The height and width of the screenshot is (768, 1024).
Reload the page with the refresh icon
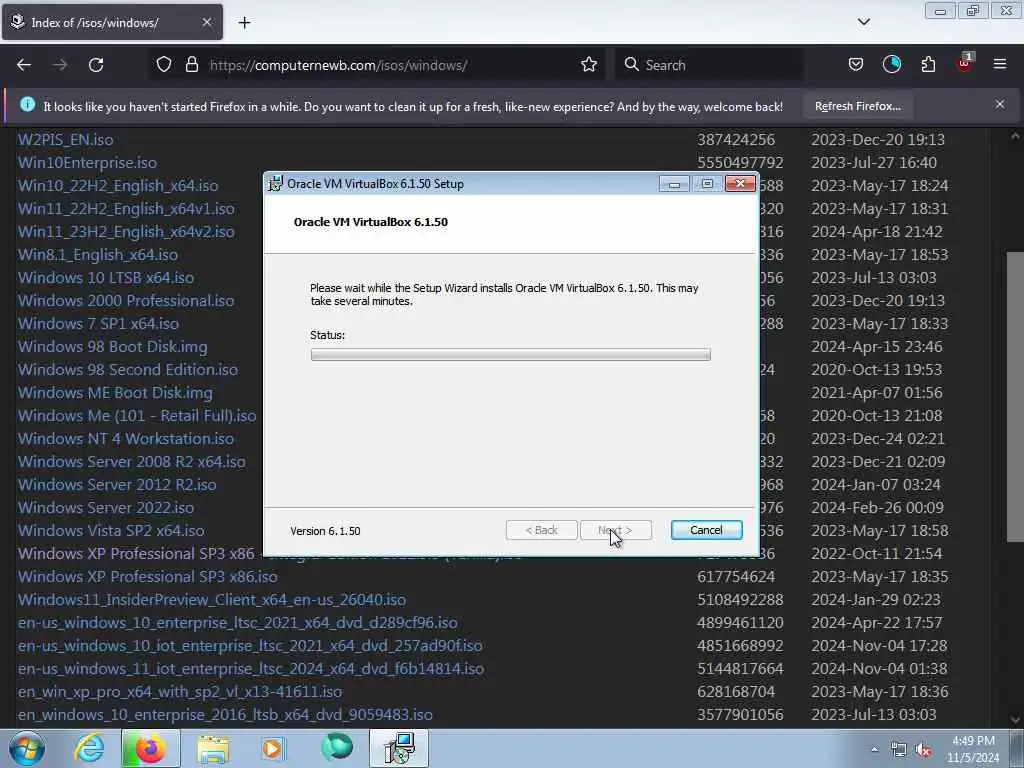click(x=96, y=65)
